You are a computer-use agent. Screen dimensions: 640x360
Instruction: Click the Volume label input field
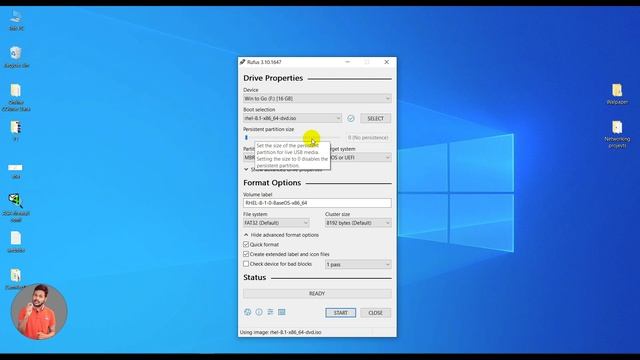pos(317,203)
